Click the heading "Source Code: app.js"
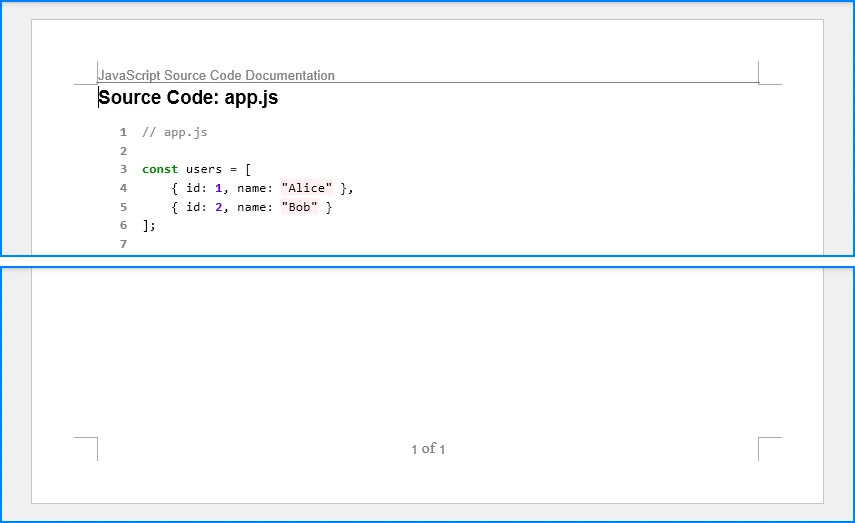The height and width of the screenshot is (523, 855). coord(188,98)
